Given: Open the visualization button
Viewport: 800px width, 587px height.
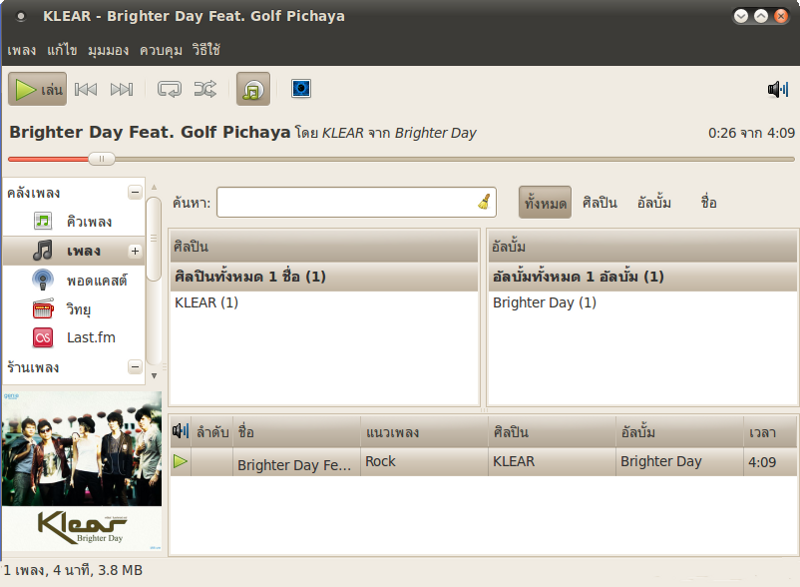Looking at the screenshot, I should click(301, 89).
